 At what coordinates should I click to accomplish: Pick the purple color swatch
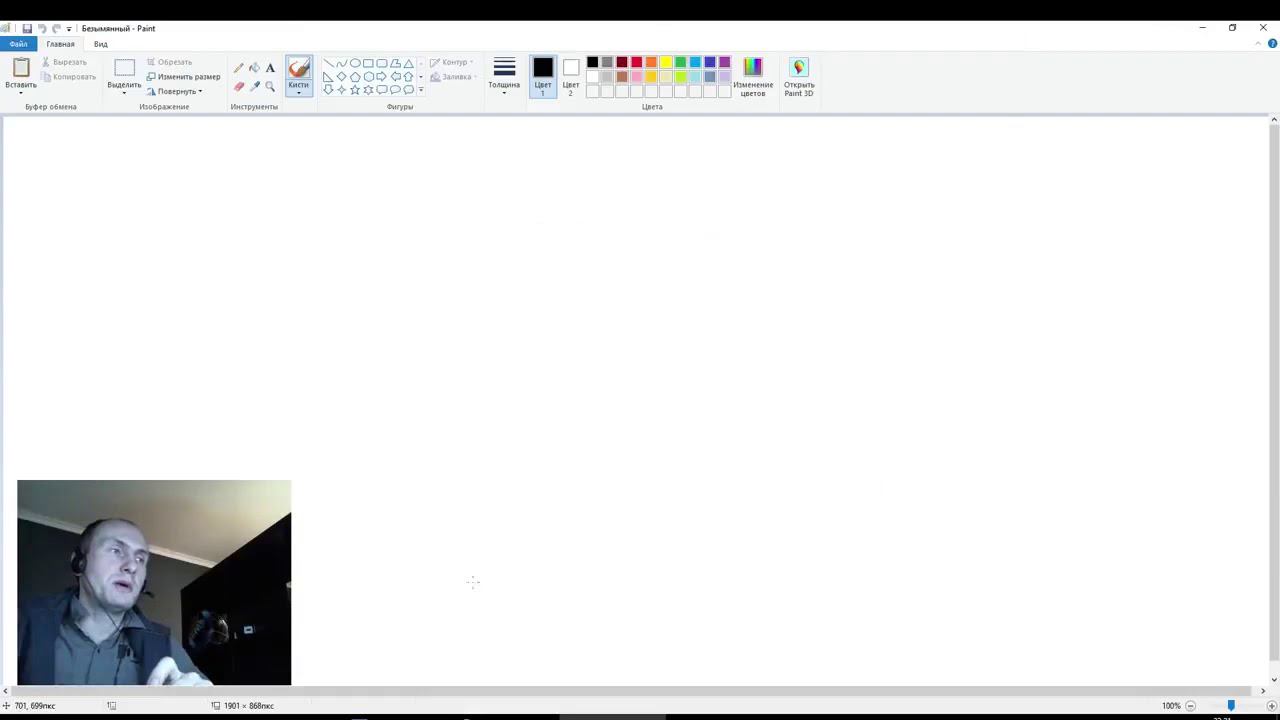click(x=724, y=62)
